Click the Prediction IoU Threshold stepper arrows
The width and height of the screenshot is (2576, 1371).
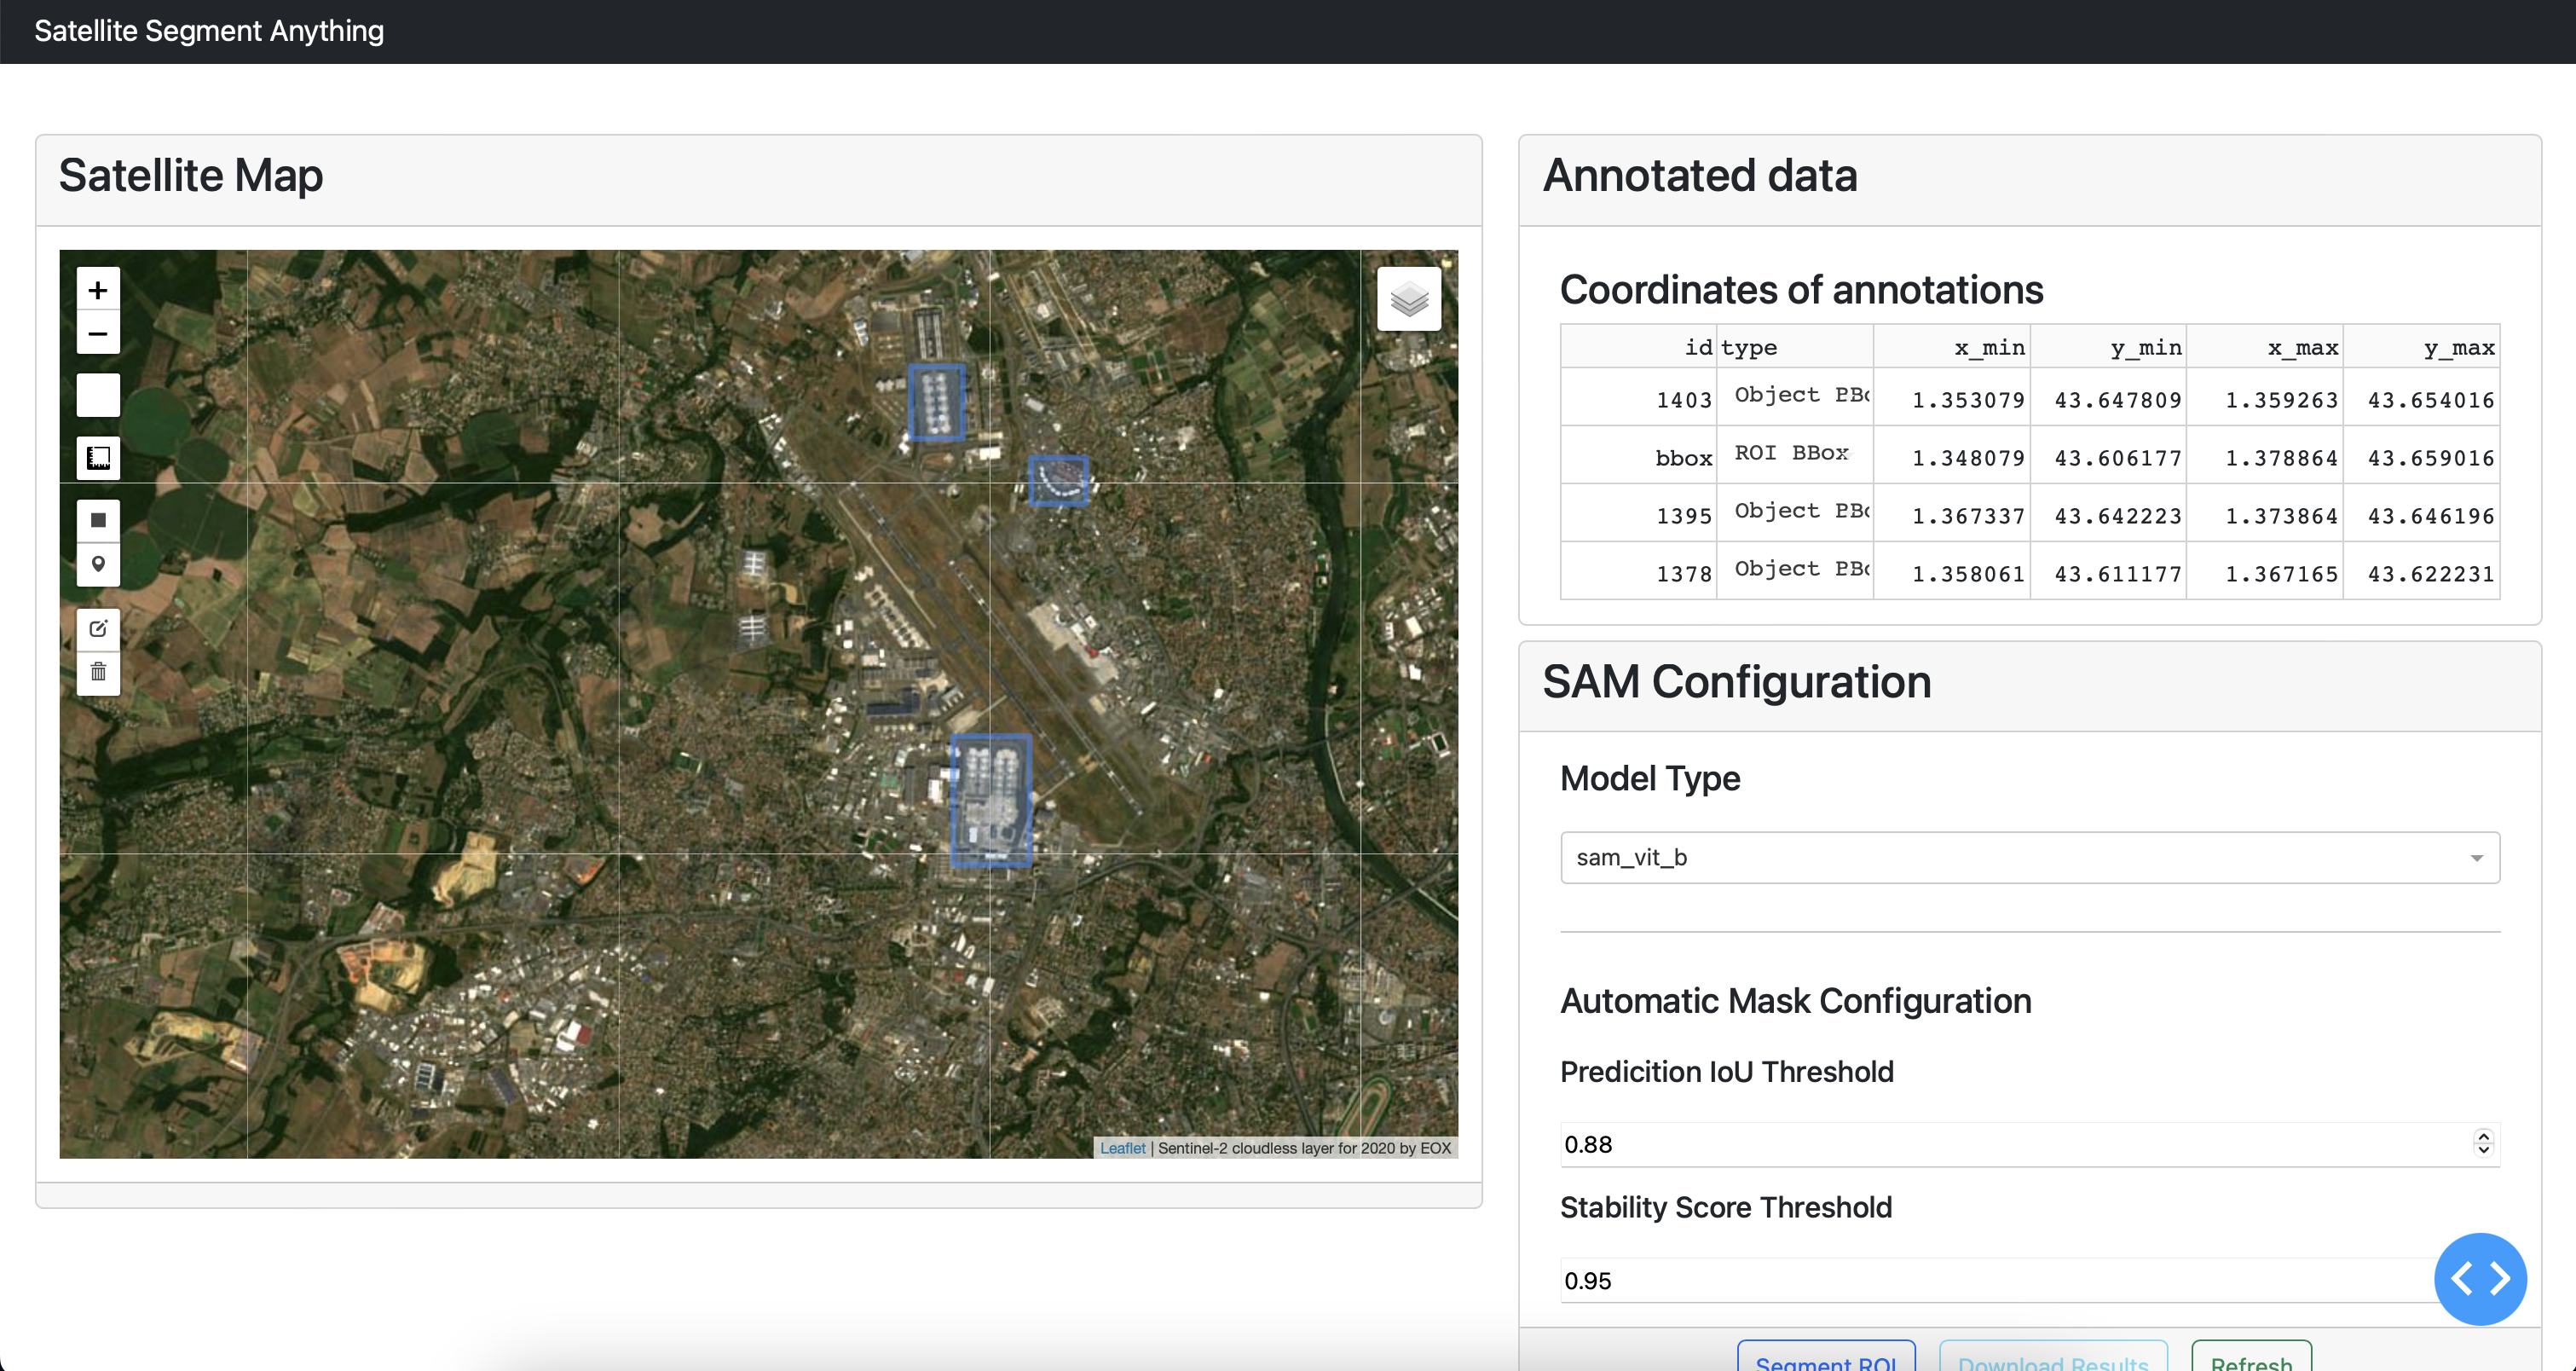coord(2483,1143)
